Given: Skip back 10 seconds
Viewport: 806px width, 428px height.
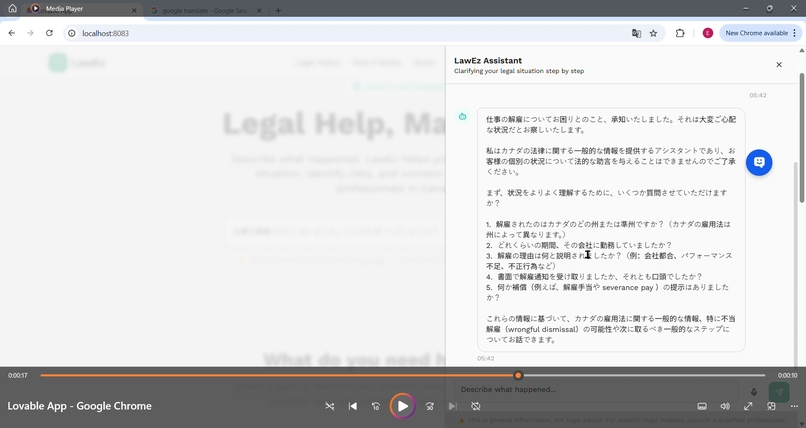Looking at the screenshot, I should 376,406.
